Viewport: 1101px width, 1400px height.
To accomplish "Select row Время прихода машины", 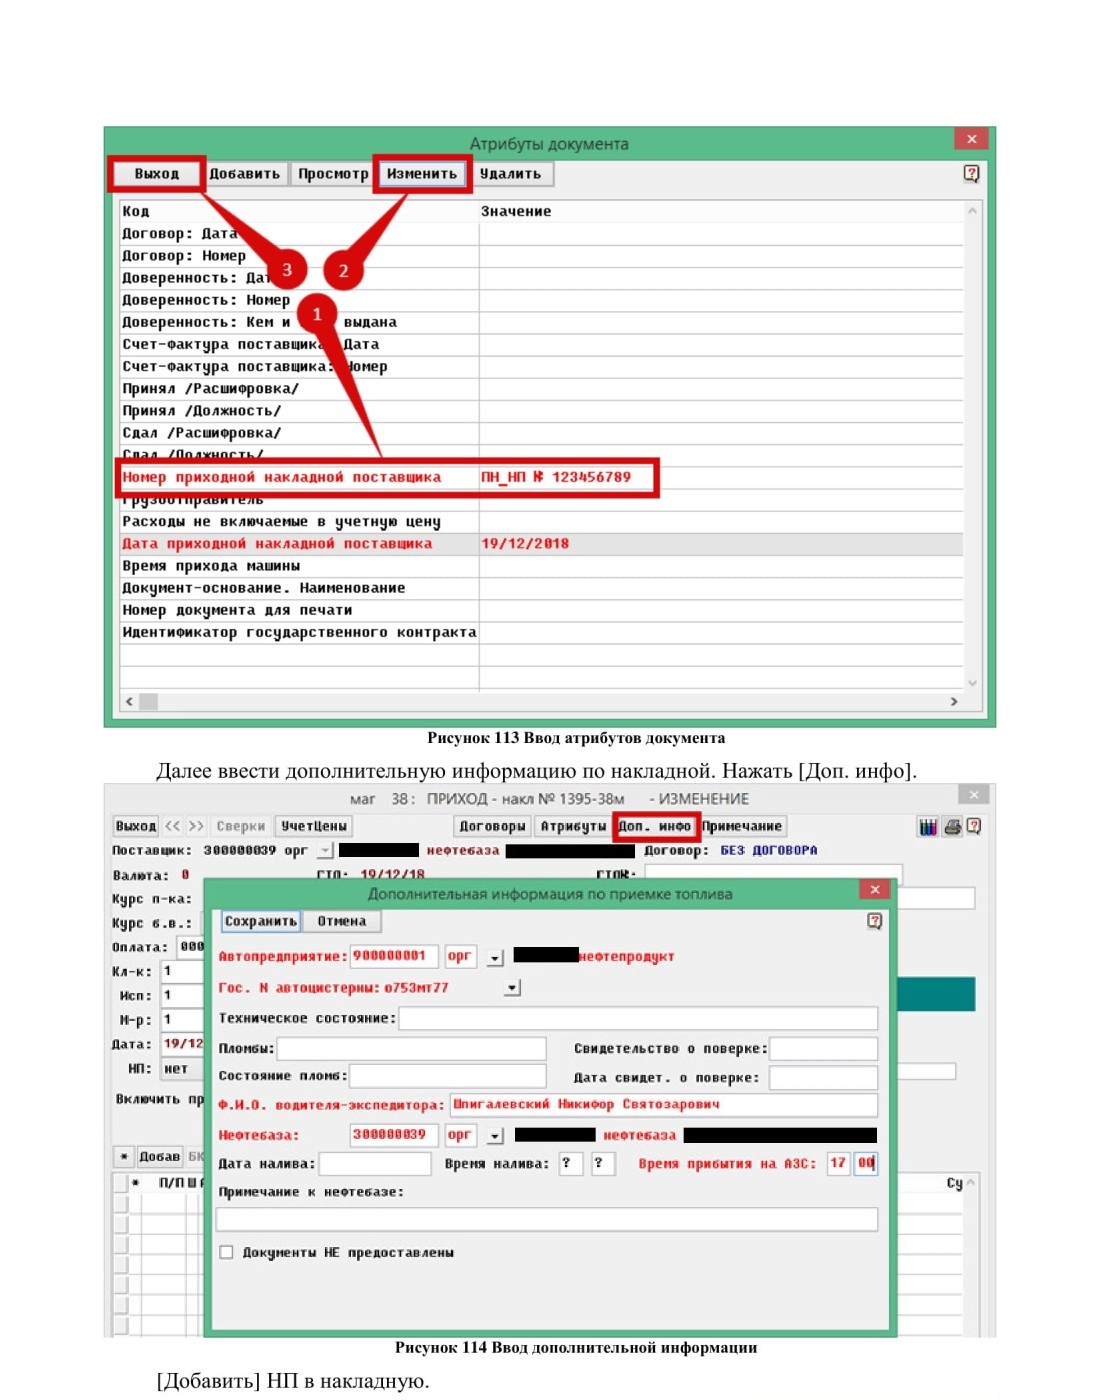I will click(x=541, y=566).
